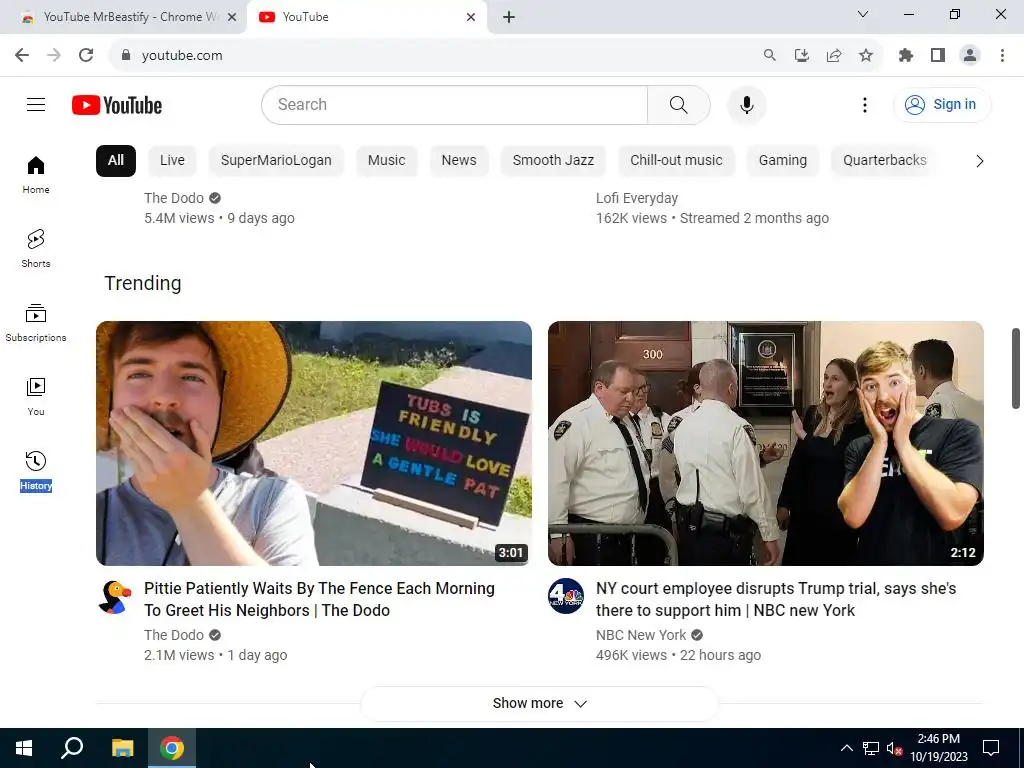Select the Live filter chip
The image size is (1024, 768).
pyautogui.click(x=172, y=161)
